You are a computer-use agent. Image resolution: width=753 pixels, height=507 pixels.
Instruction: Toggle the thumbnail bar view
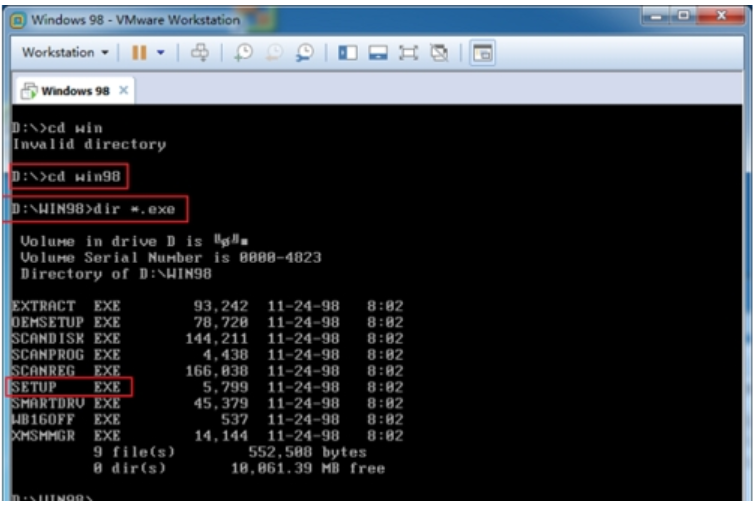coord(378,52)
